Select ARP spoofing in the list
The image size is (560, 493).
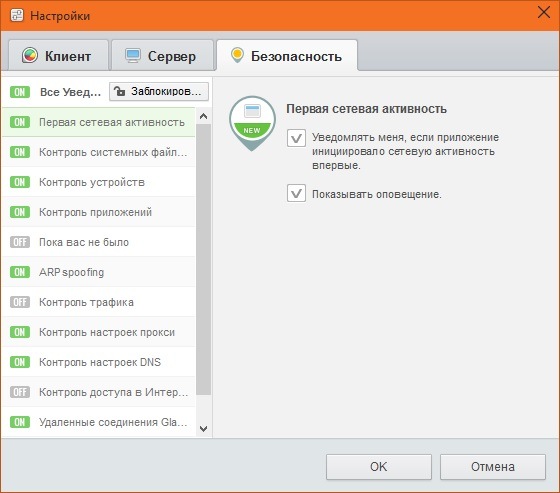pos(99,272)
